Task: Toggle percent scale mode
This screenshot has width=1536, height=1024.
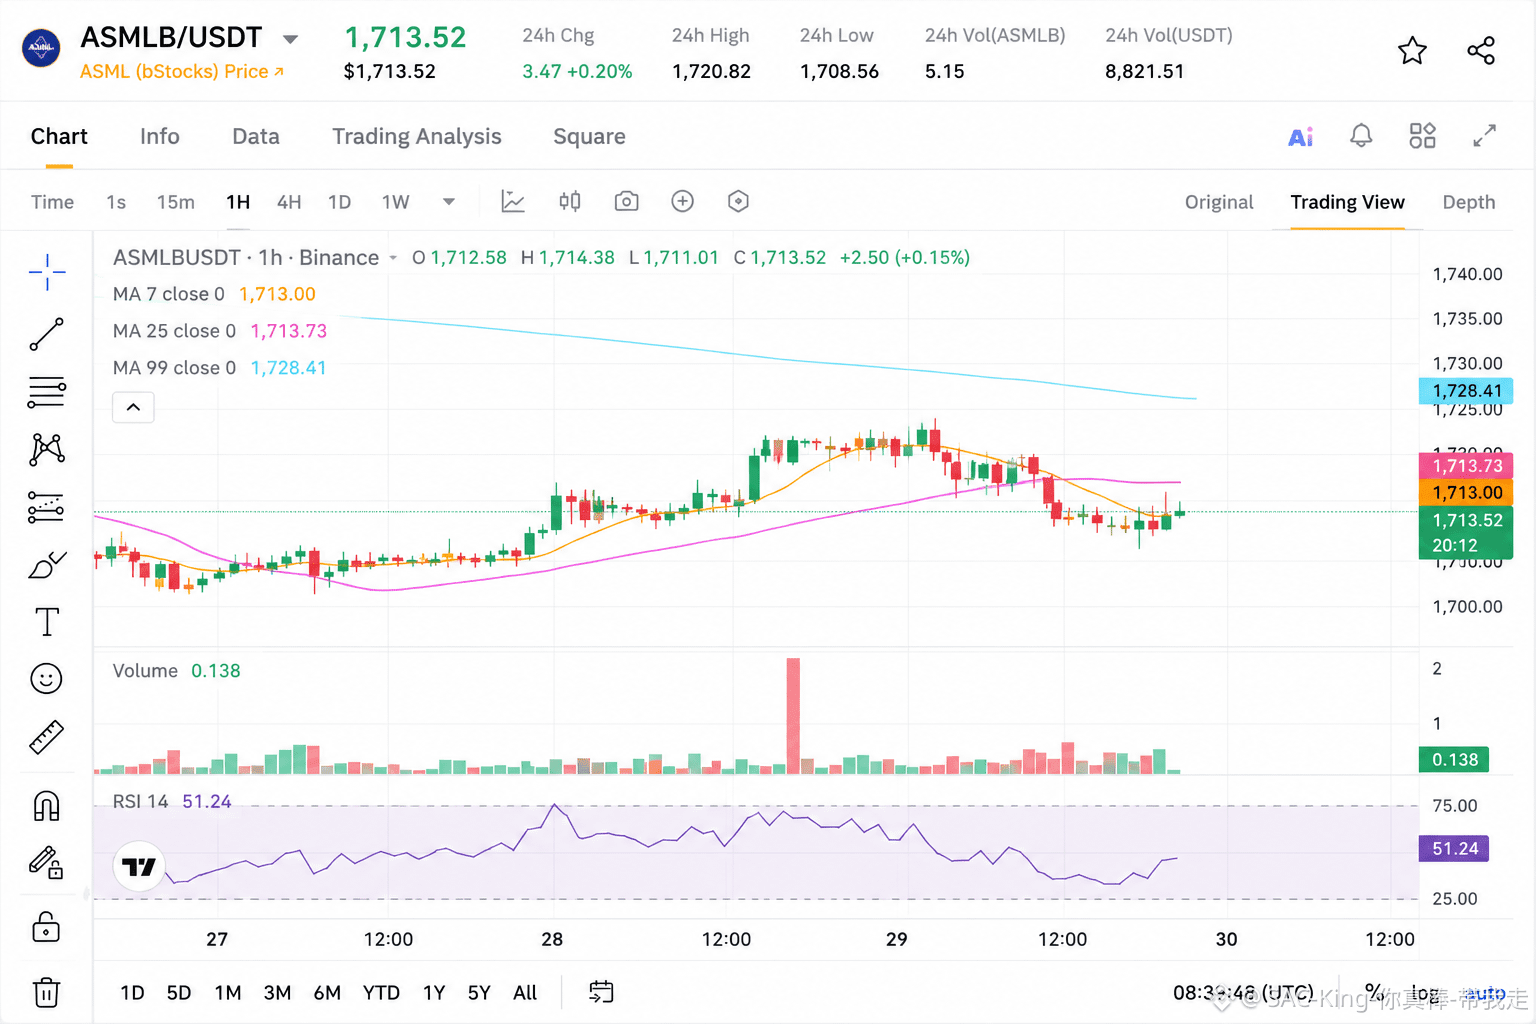Action: click(1375, 993)
